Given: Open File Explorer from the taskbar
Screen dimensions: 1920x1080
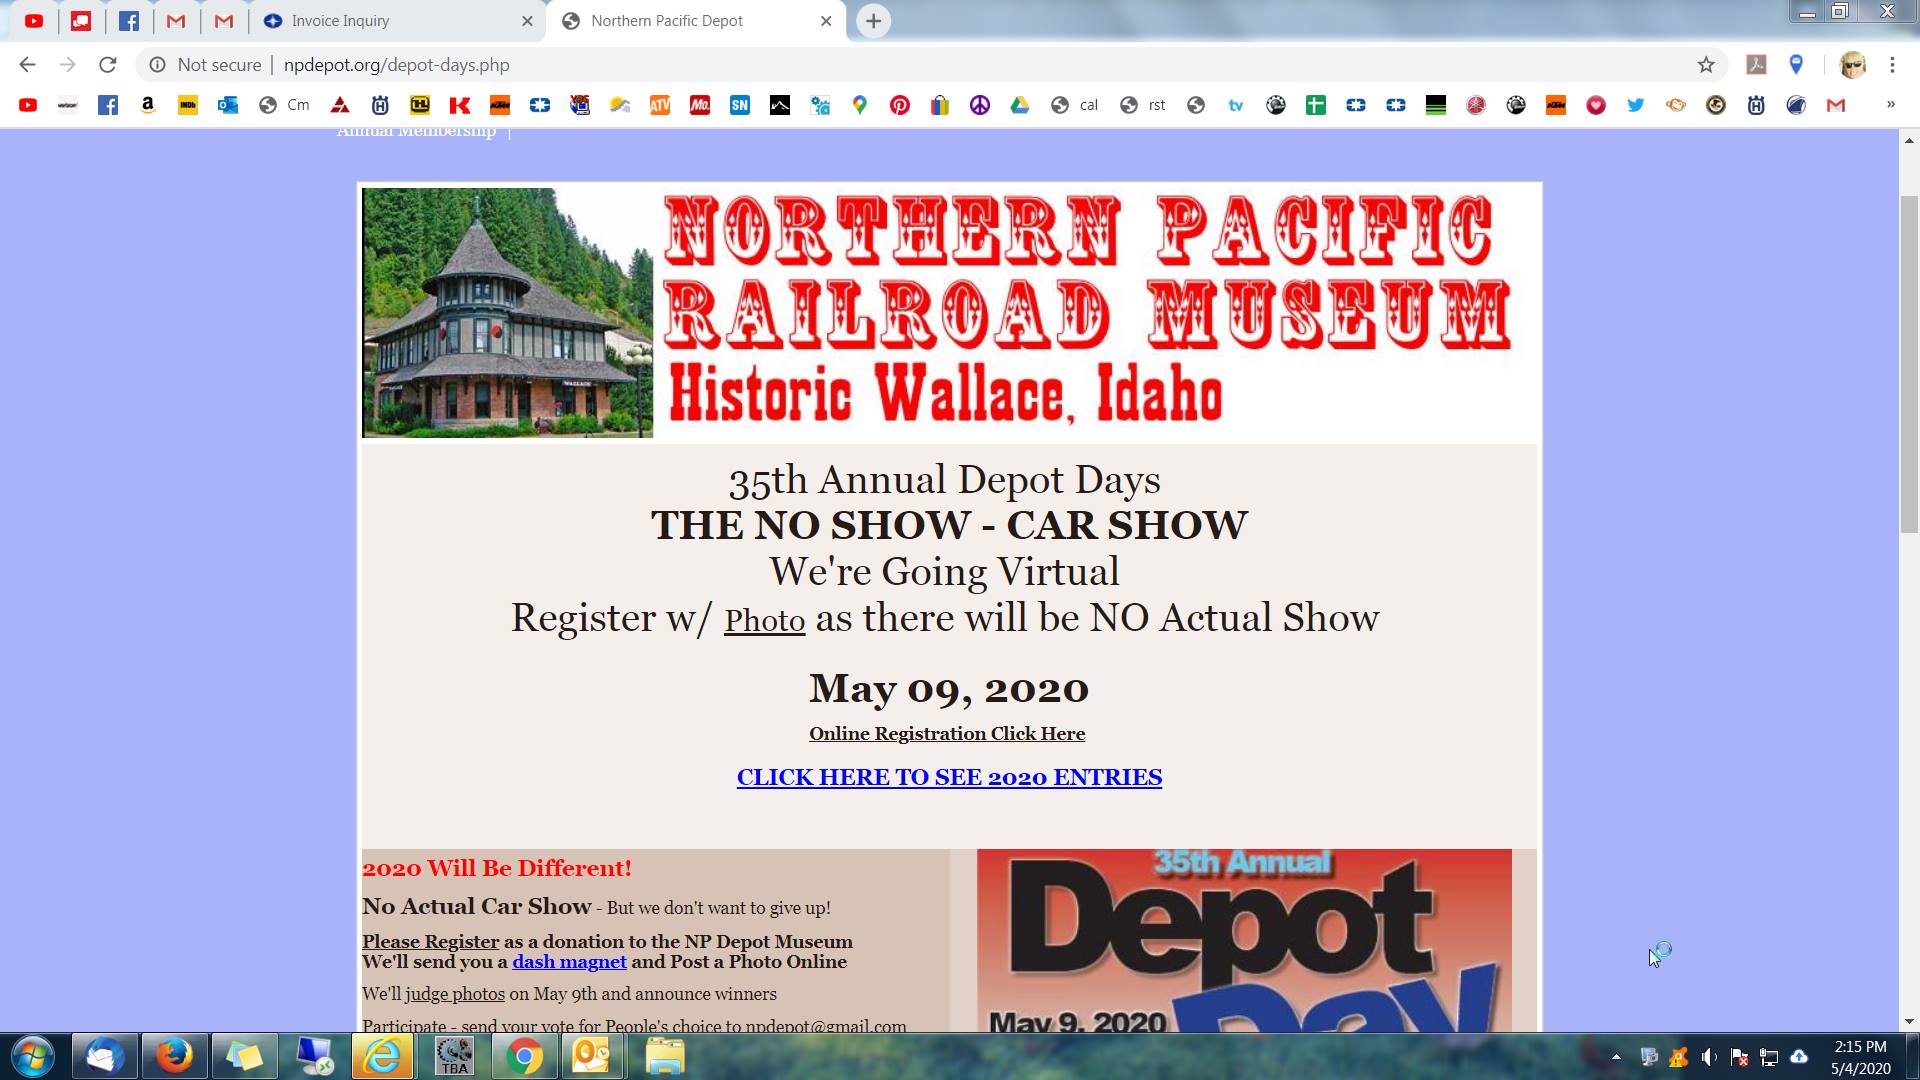Looking at the screenshot, I should (x=664, y=1056).
